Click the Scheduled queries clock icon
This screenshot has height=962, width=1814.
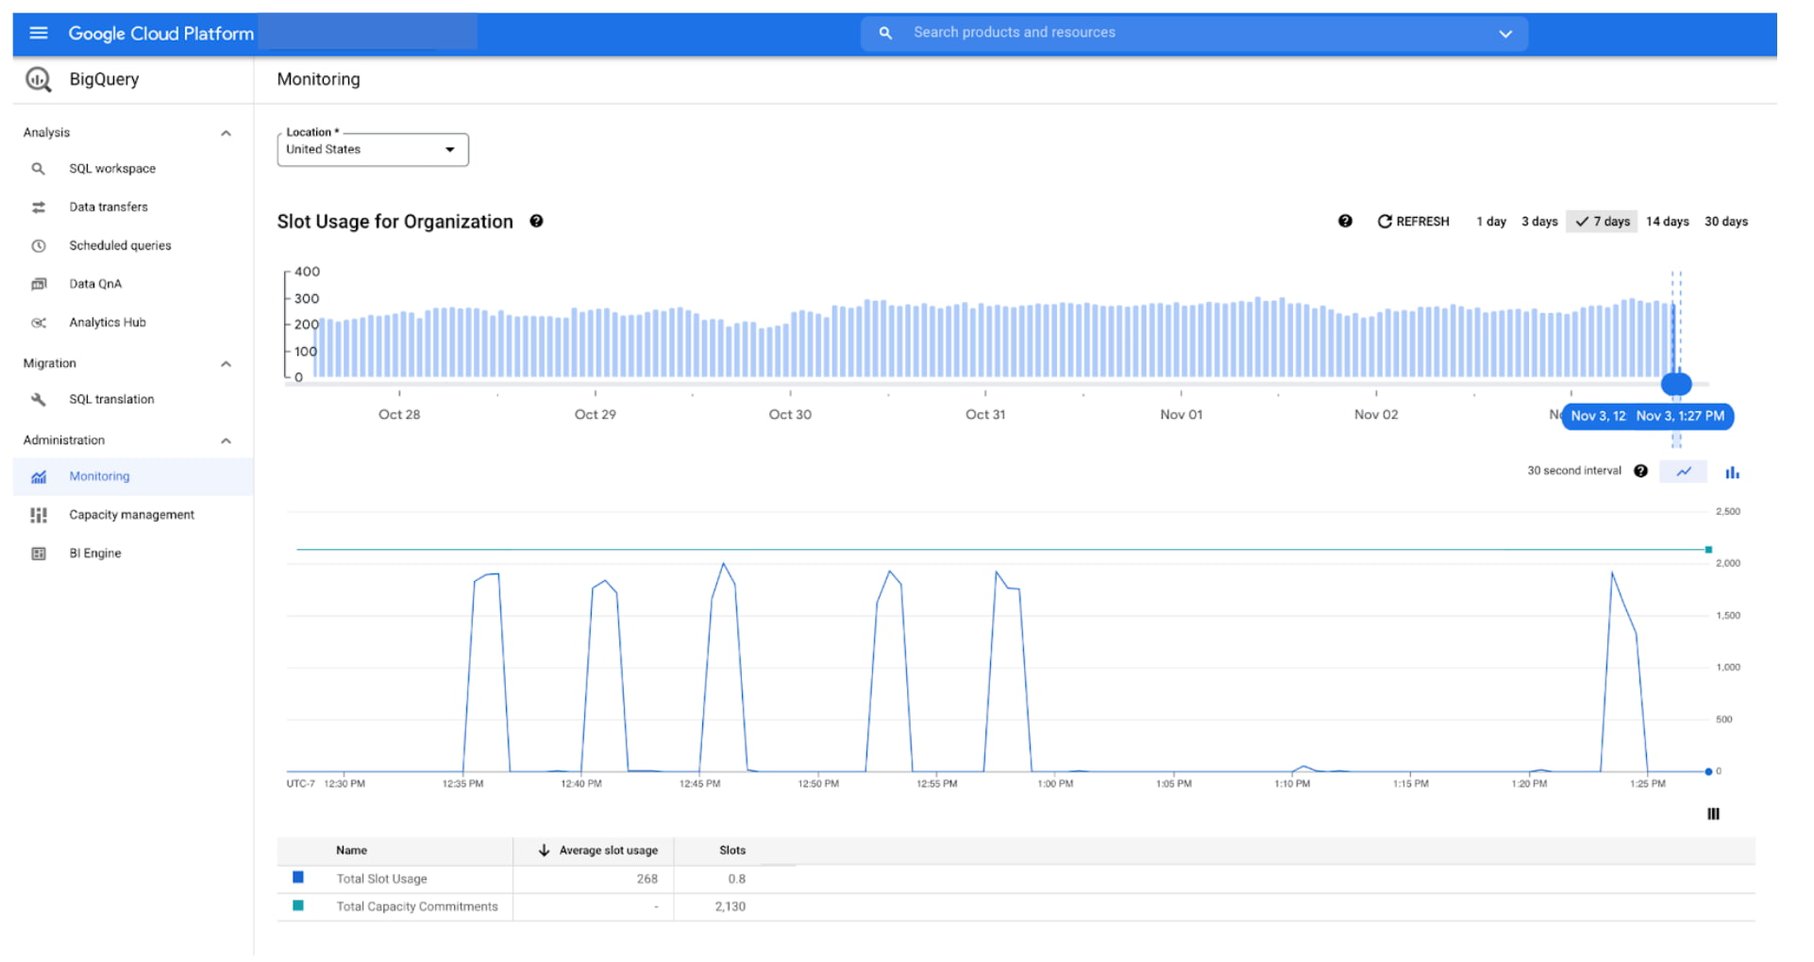(38, 246)
